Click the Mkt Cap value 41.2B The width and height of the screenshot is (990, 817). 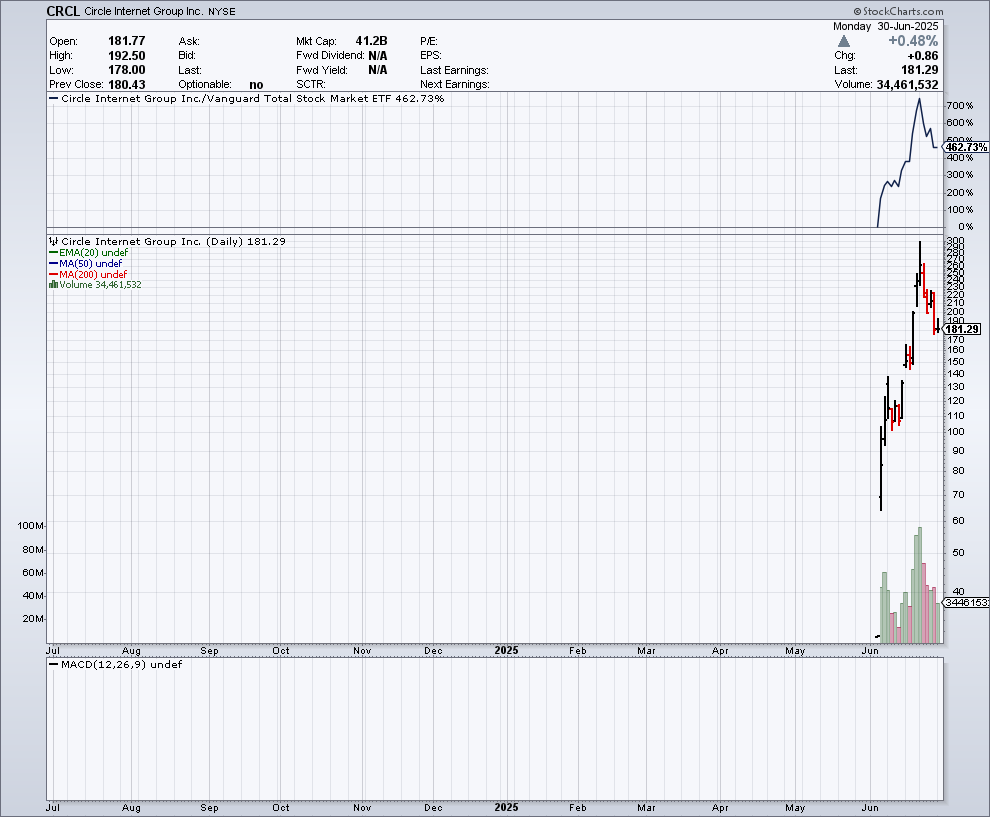click(x=371, y=41)
